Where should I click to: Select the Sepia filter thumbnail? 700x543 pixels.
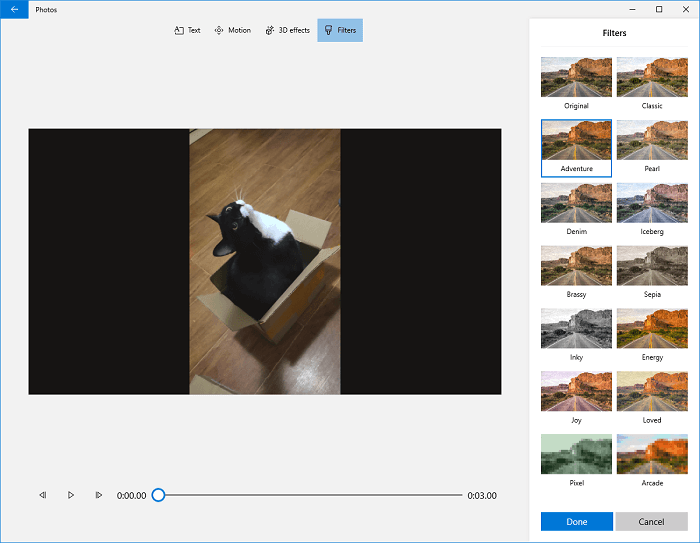tap(652, 266)
